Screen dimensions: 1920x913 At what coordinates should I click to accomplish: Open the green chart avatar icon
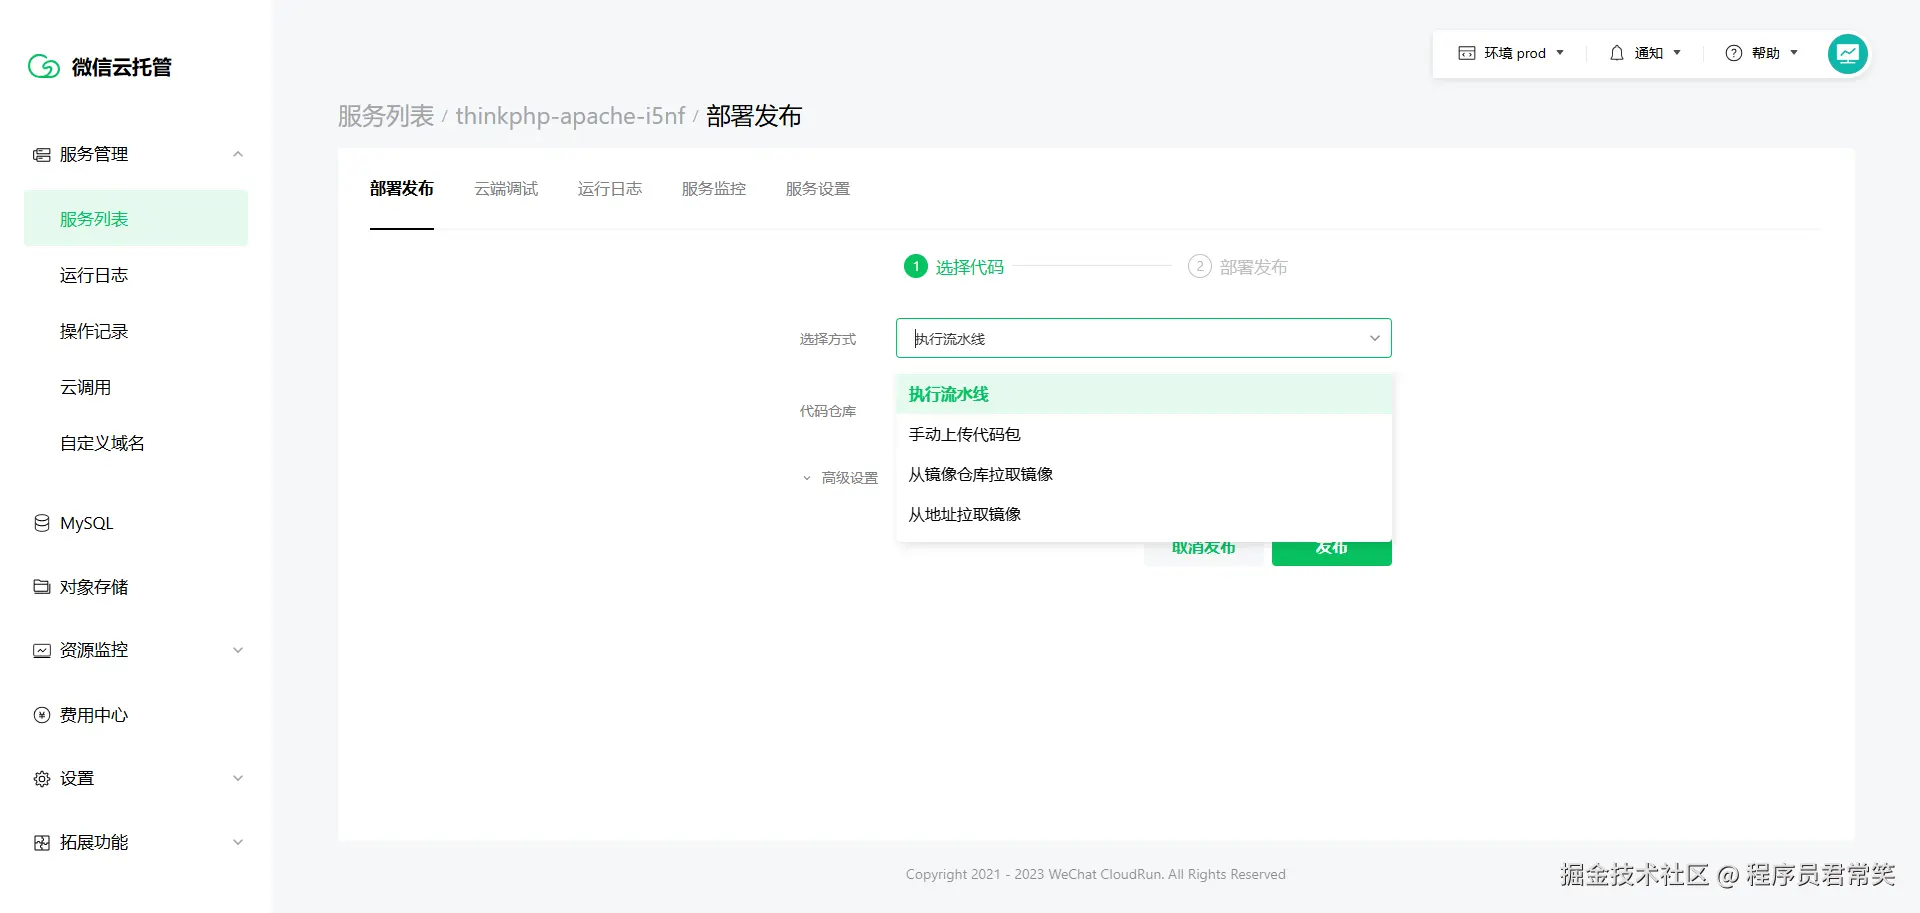(x=1848, y=54)
